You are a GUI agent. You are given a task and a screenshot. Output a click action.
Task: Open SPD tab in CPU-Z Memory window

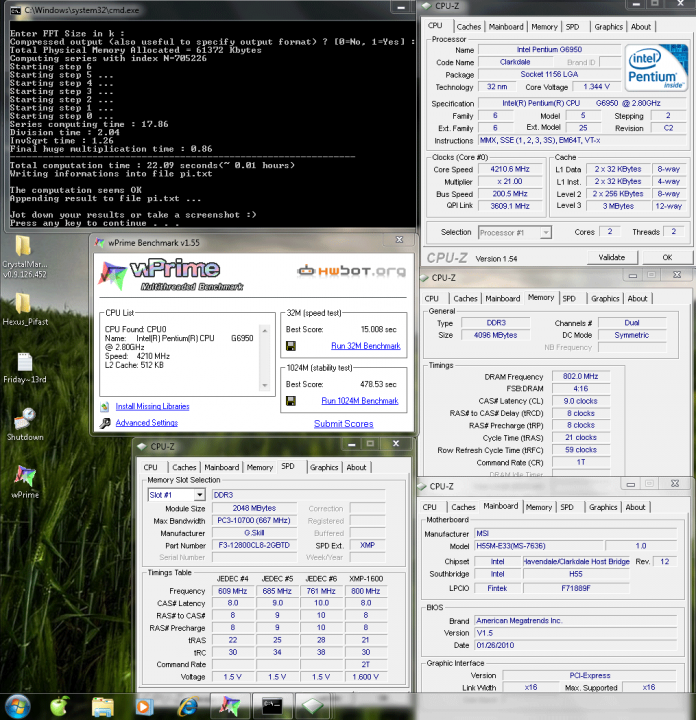tap(569, 298)
